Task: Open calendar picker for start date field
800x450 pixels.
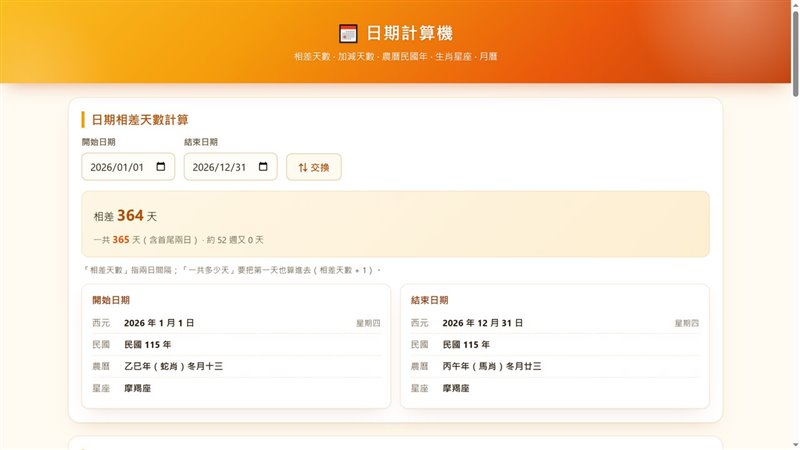Action: (x=161, y=167)
